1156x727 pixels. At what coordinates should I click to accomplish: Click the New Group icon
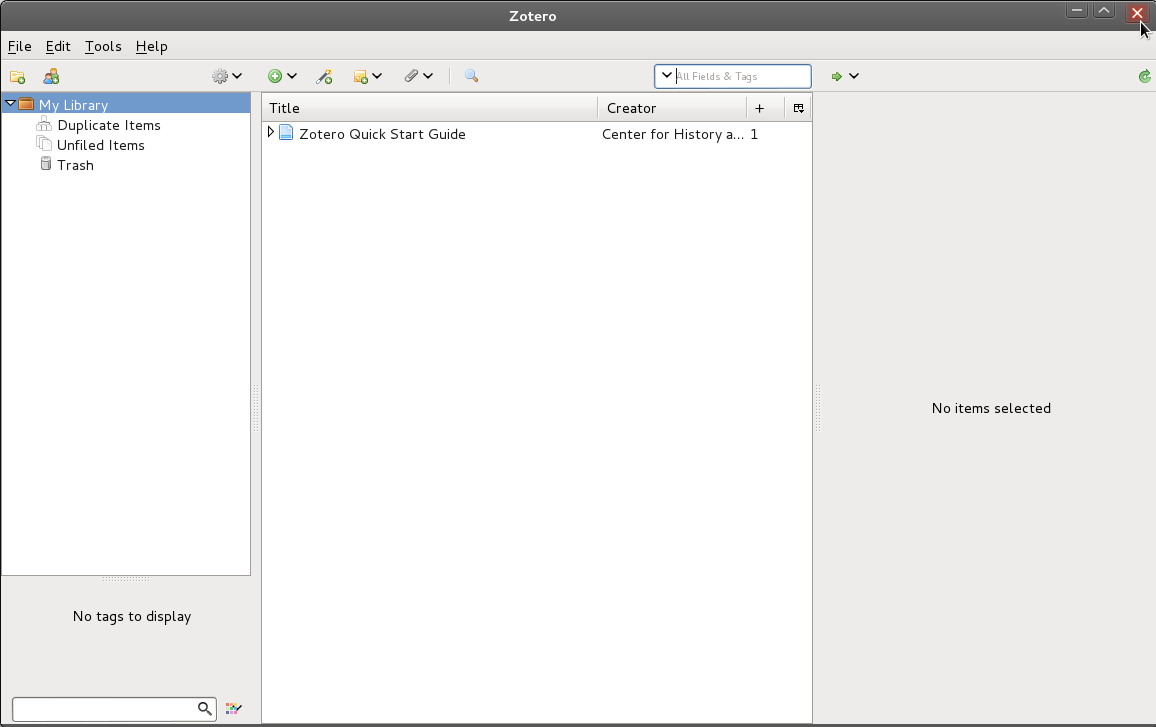pyautogui.click(x=50, y=76)
